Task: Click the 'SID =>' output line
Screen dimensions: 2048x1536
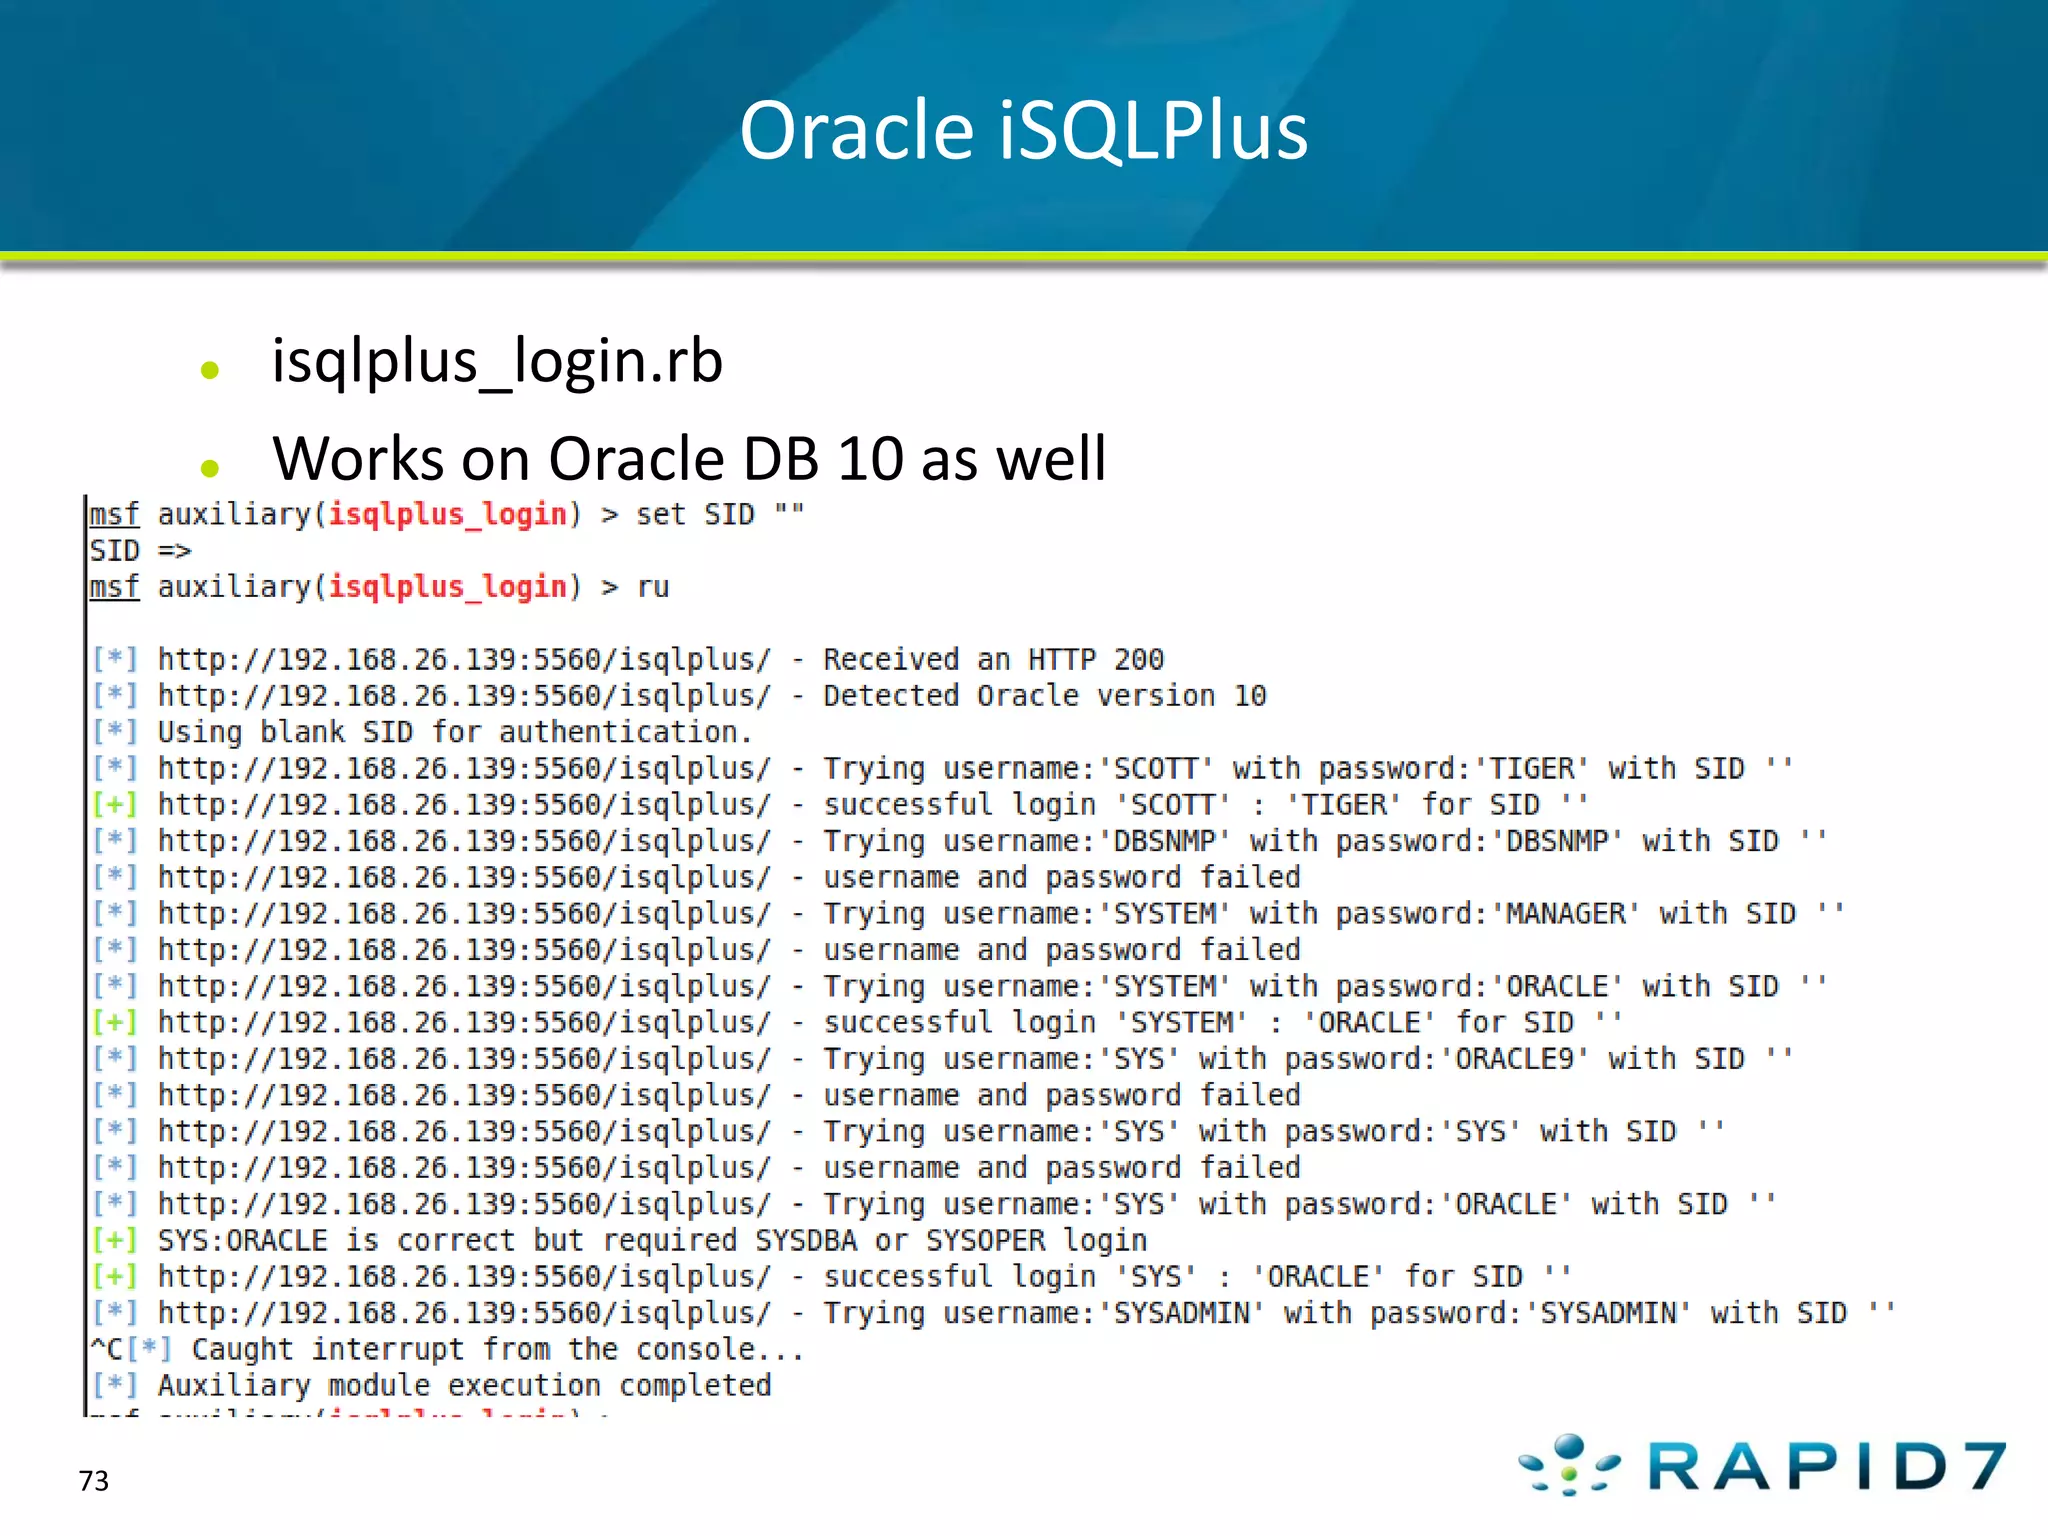Action: (x=140, y=551)
